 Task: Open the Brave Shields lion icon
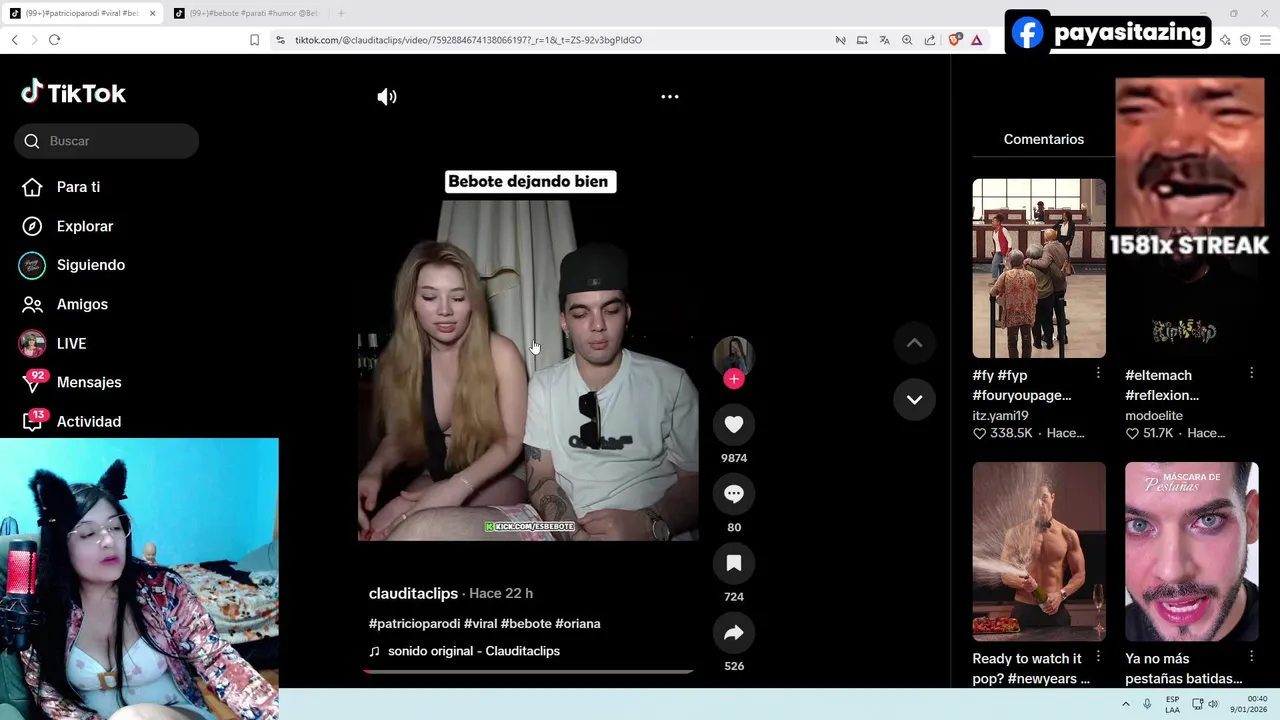pos(954,40)
